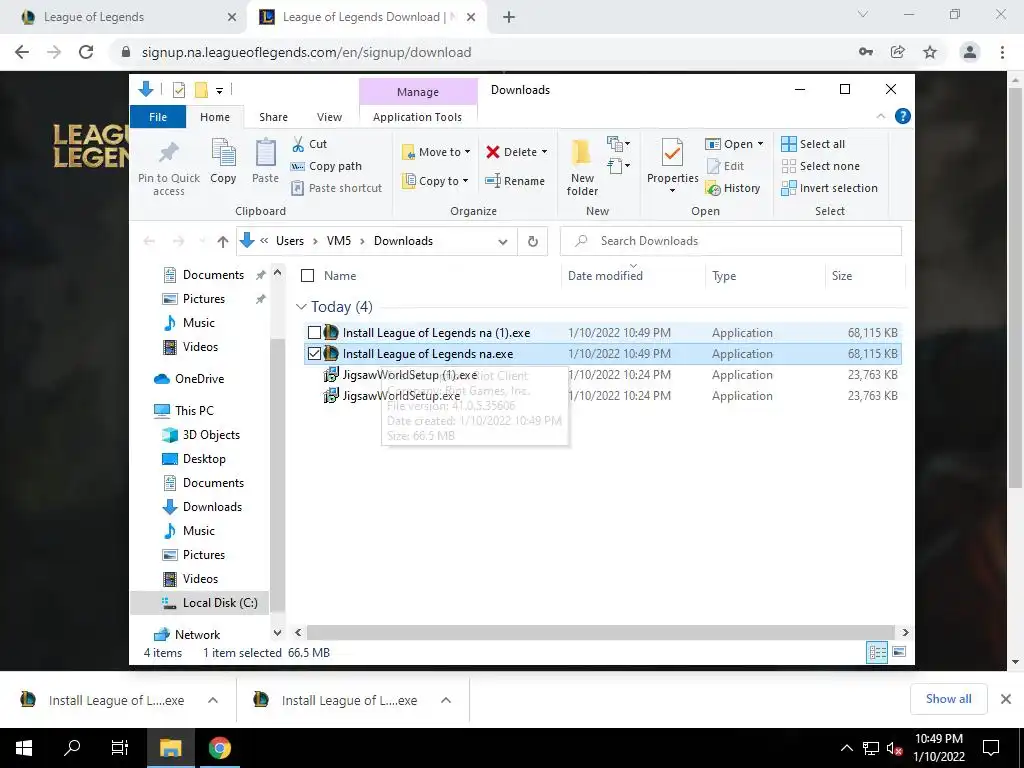
Task: Open the File menu tab
Action: coord(158,117)
